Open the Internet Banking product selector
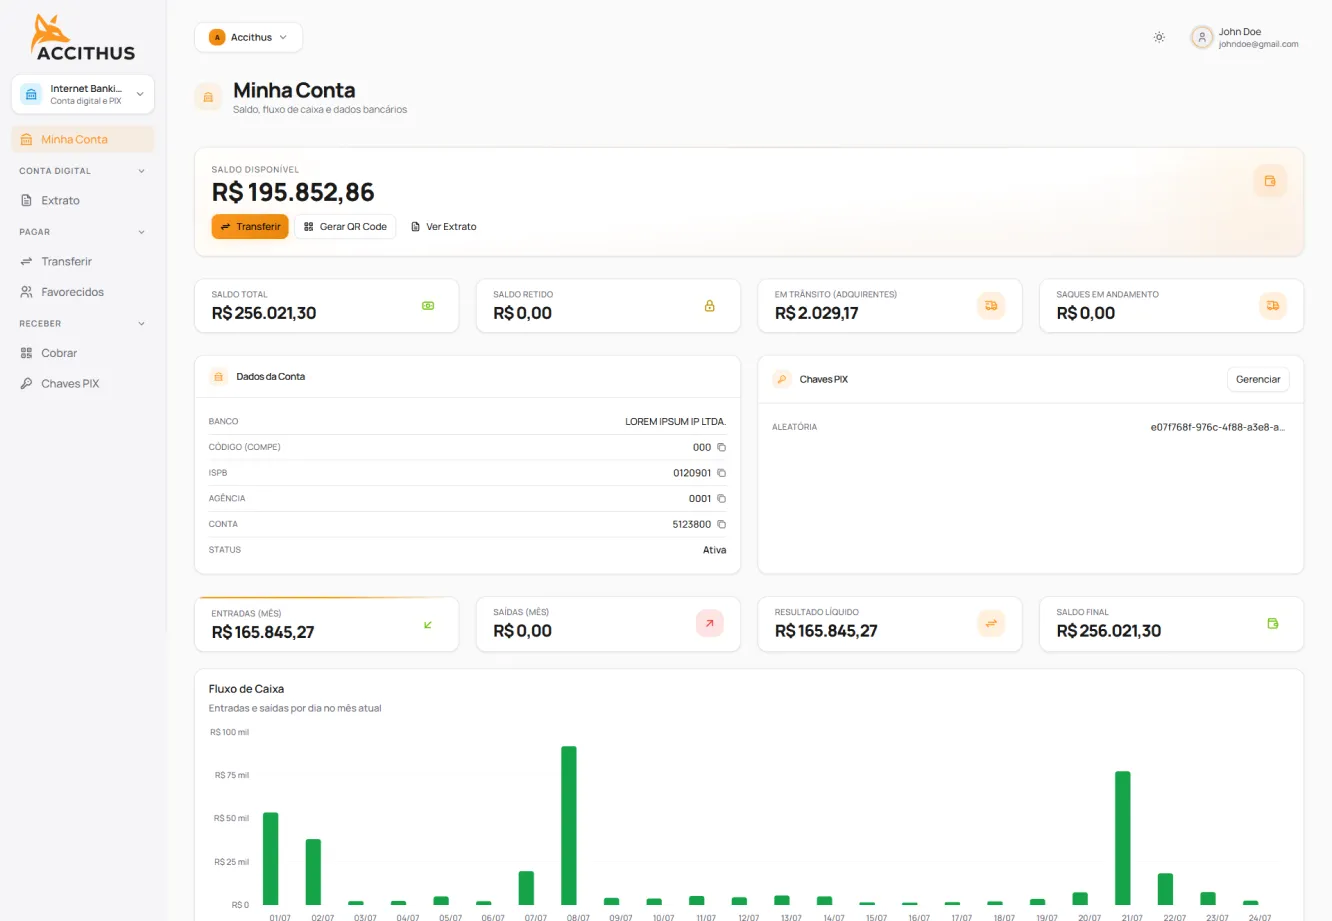 pyautogui.click(x=83, y=94)
